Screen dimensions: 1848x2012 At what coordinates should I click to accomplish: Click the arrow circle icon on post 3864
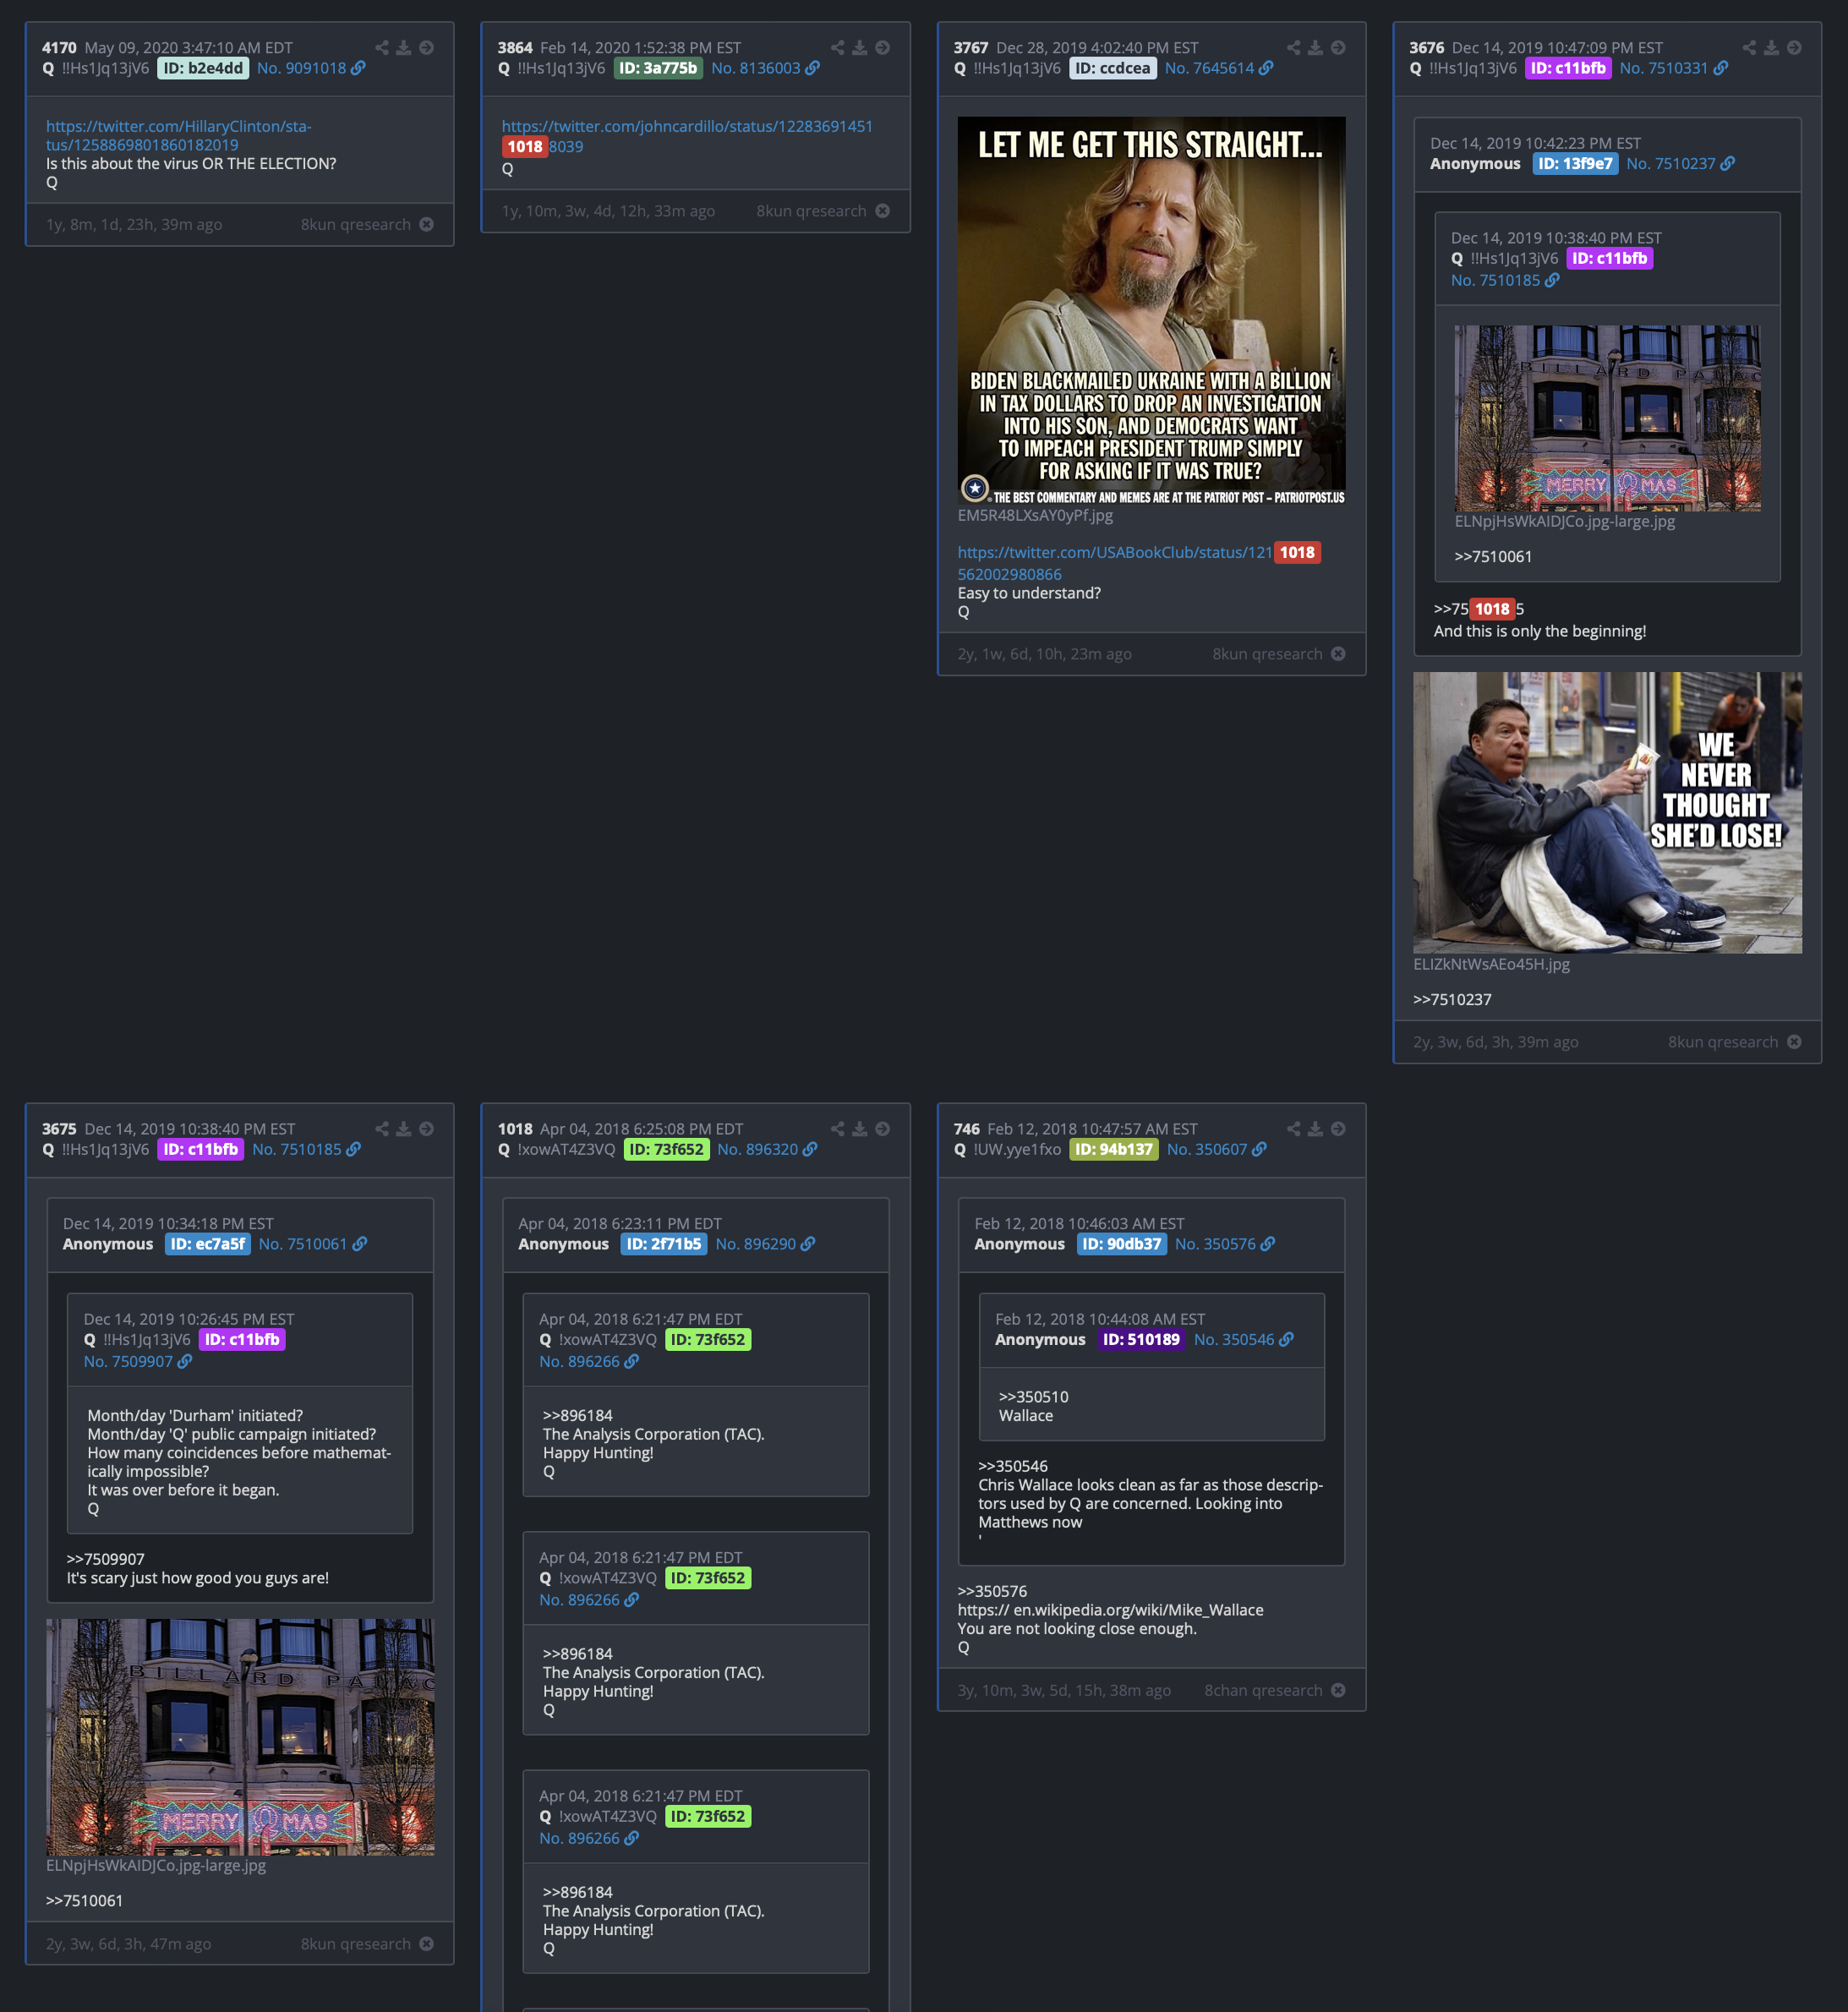[883, 48]
